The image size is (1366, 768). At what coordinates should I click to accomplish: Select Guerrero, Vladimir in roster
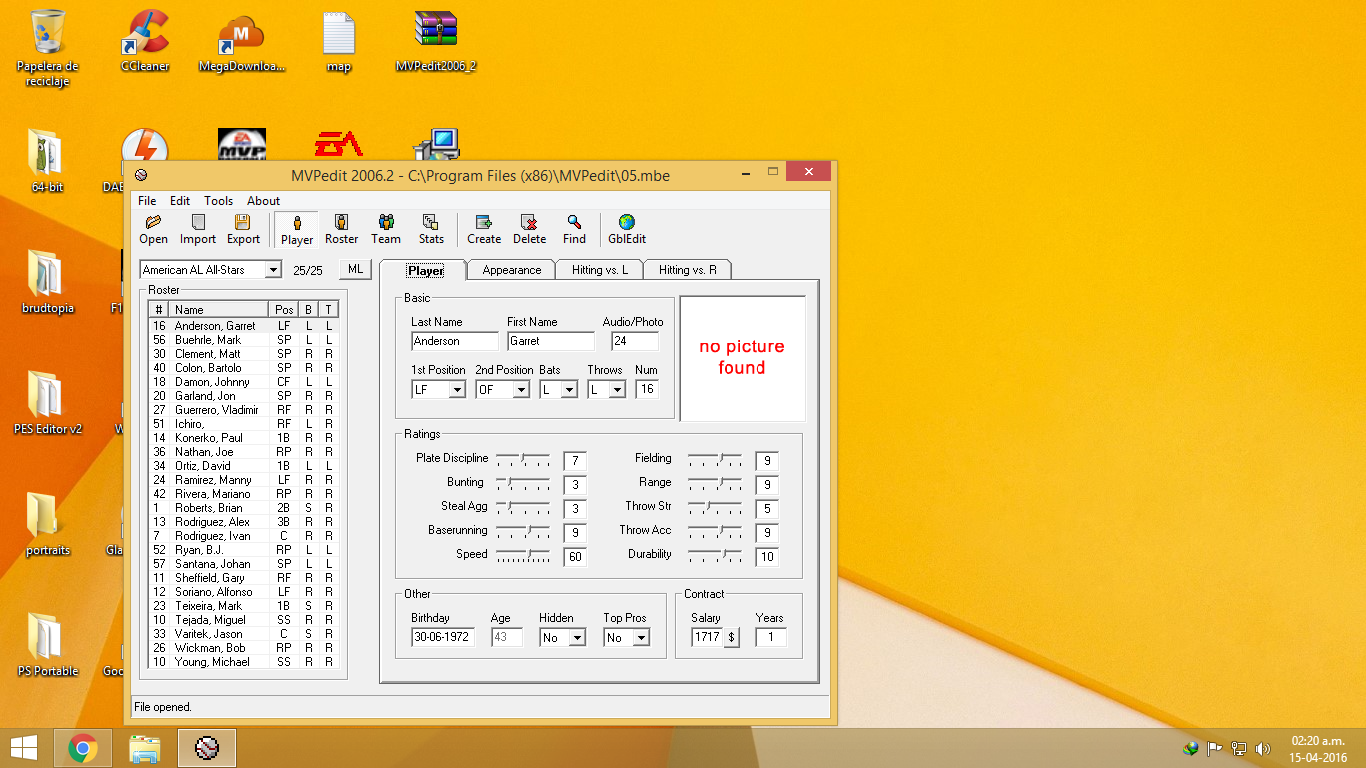tap(244, 410)
